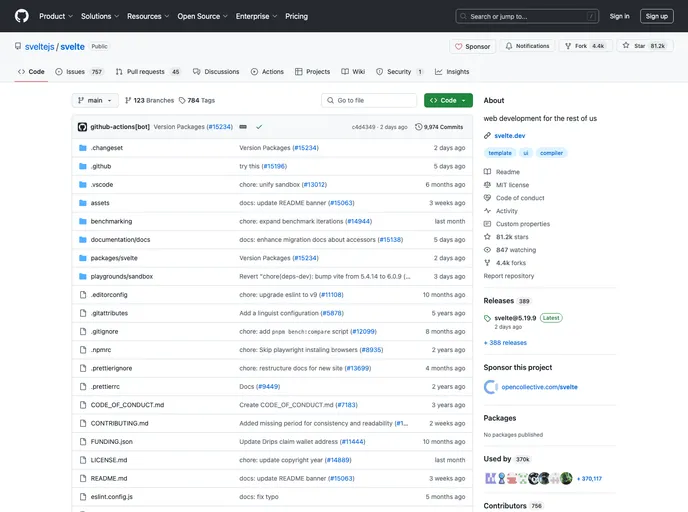Screen dimensions: 688x512
Task: Click the Readme book icon
Action: pyautogui.click(x=487, y=172)
